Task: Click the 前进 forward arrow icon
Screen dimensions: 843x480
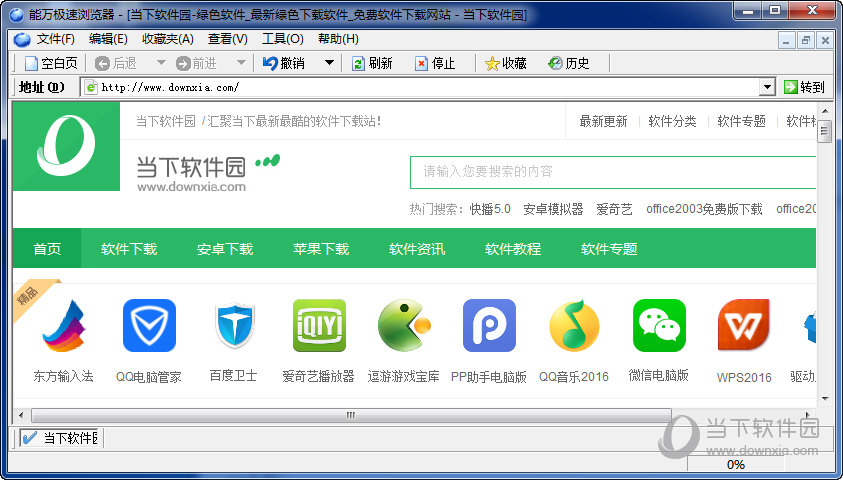Action: point(183,63)
